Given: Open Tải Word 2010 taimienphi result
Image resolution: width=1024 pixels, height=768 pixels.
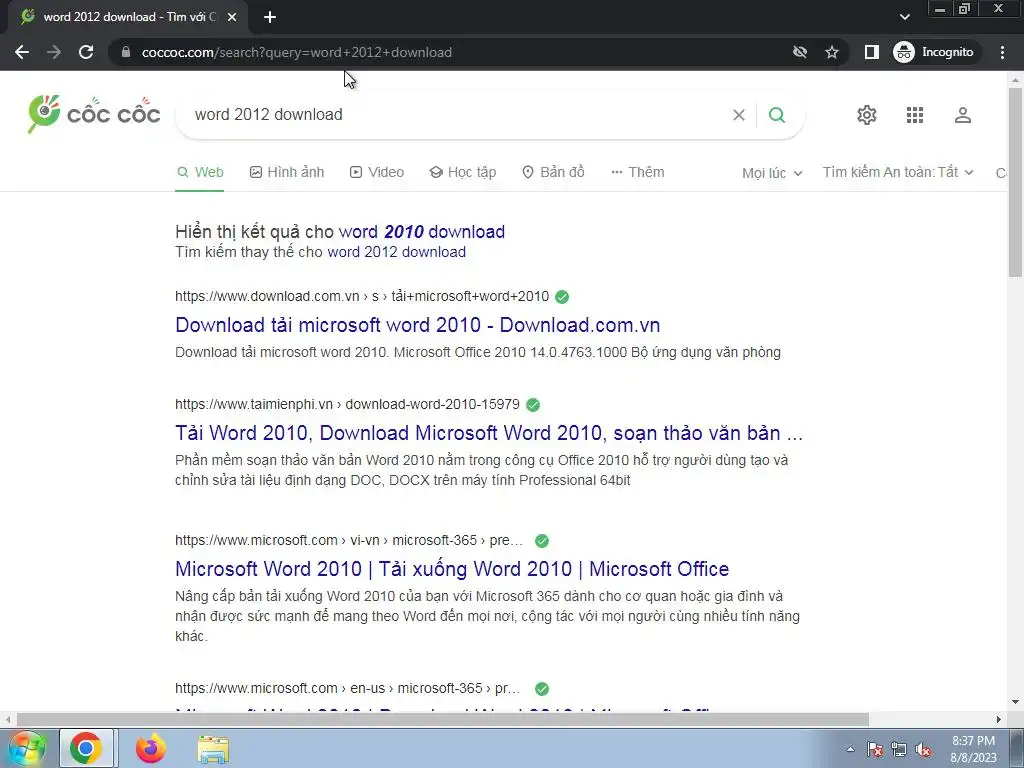Looking at the screenshot, I should [488, 433].
